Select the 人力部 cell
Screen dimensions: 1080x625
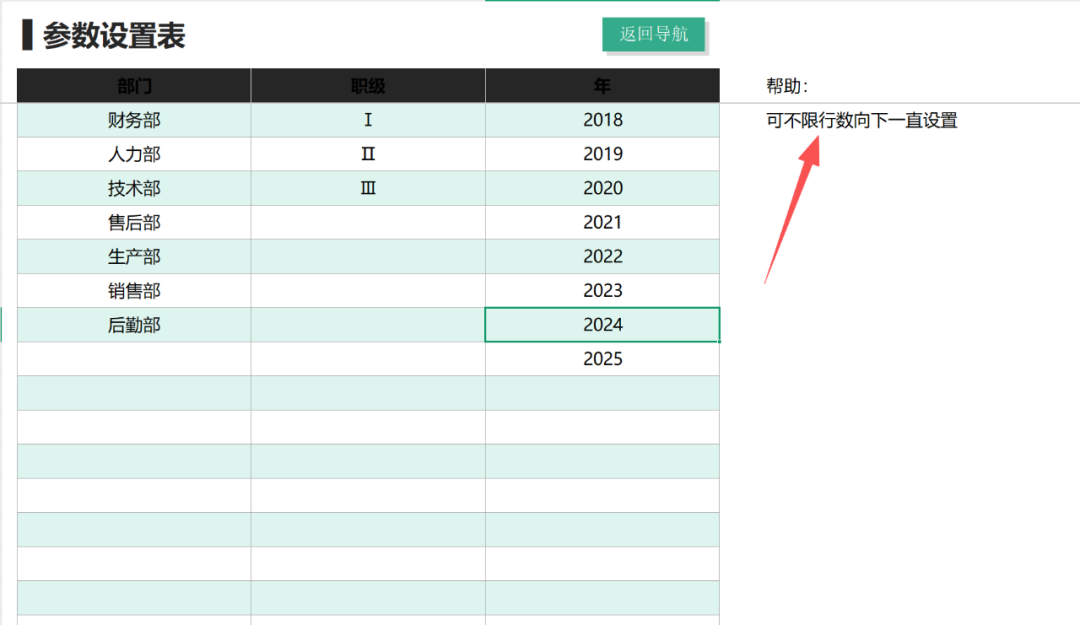(x=134, y=154)
